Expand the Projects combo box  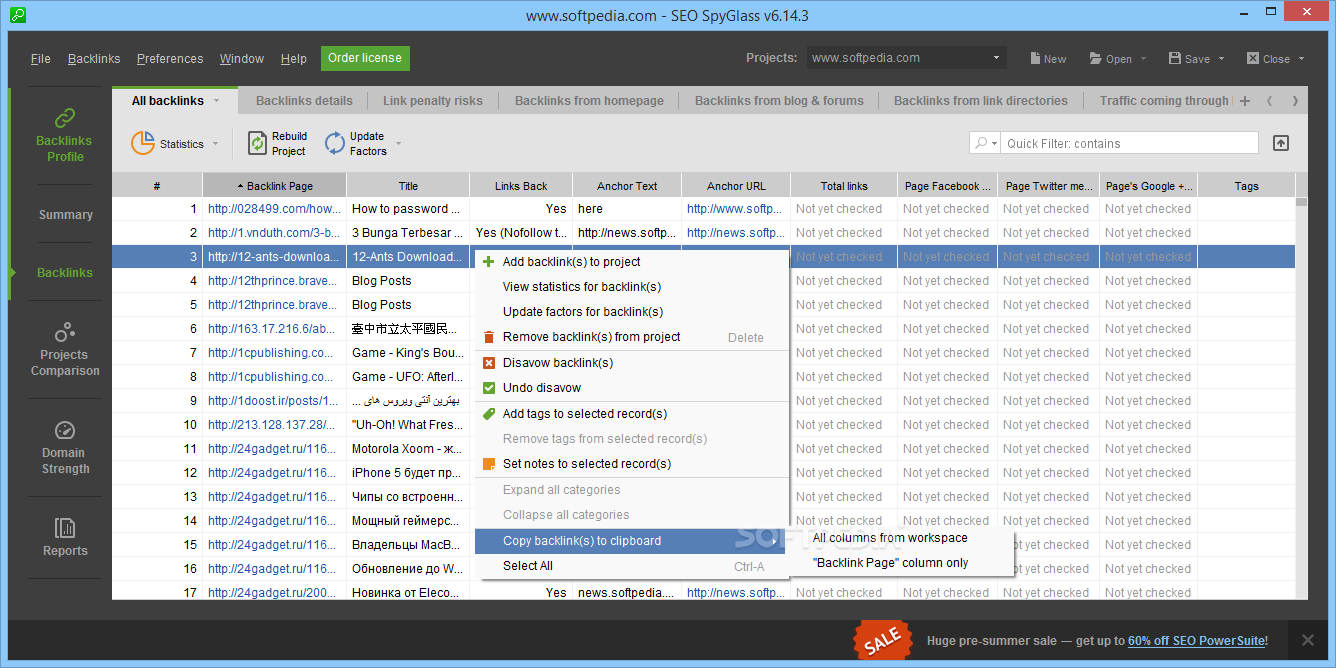[x=997, y=58]
